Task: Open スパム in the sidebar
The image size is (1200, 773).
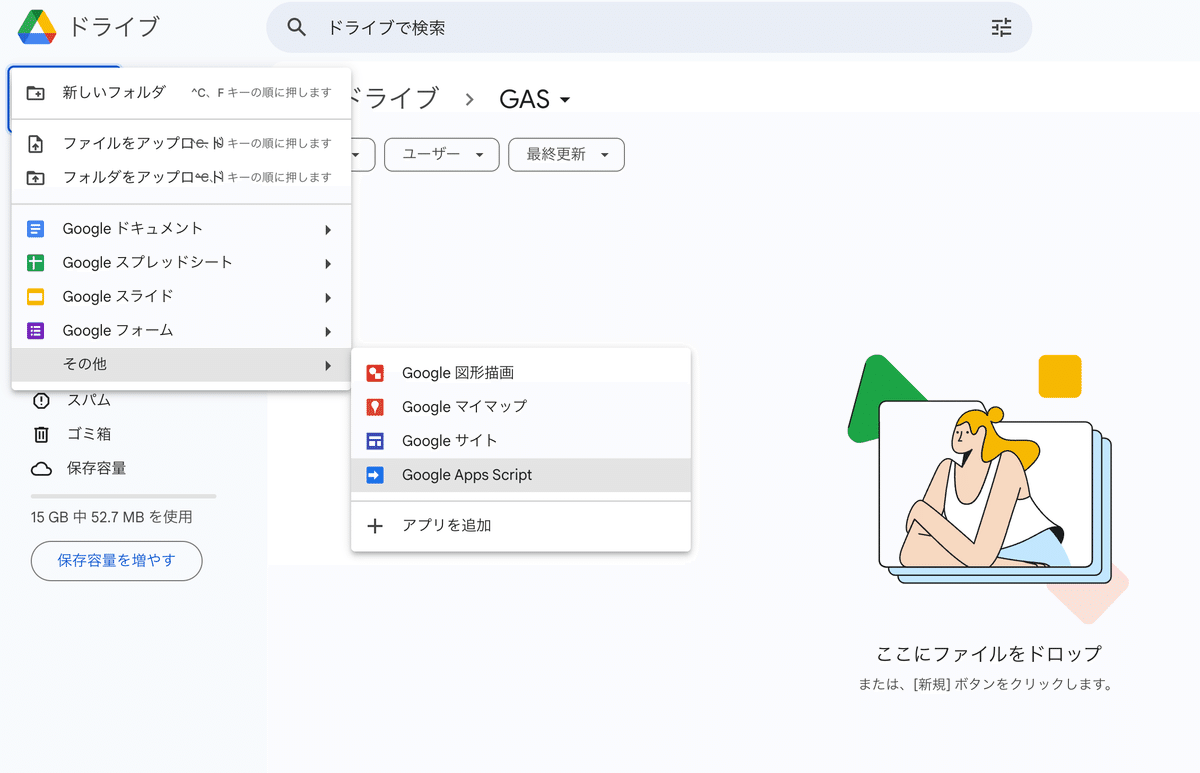Action: [89, 401]
